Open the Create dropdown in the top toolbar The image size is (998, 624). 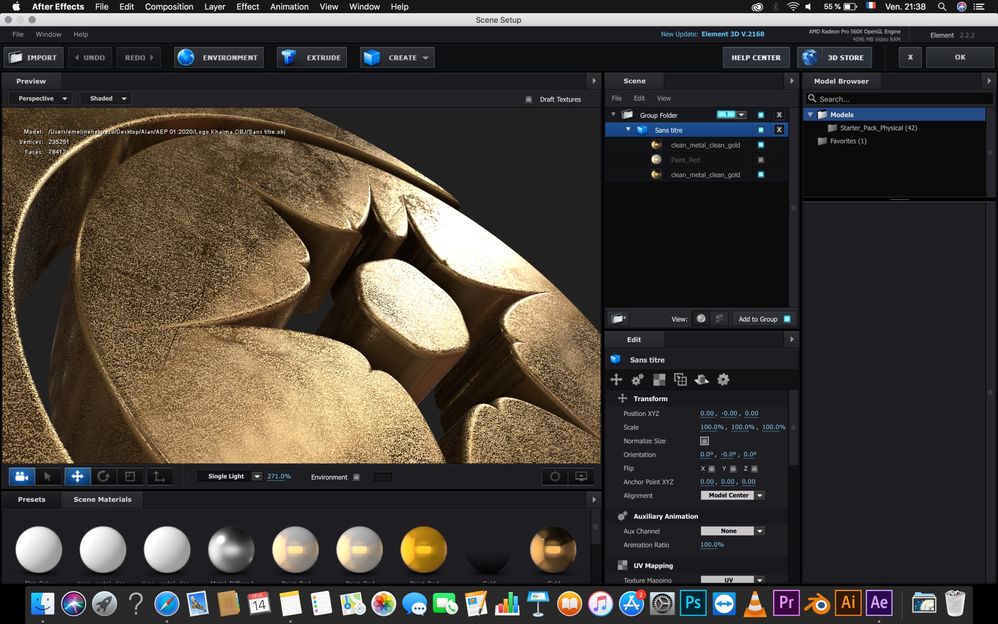pos(397,57)
